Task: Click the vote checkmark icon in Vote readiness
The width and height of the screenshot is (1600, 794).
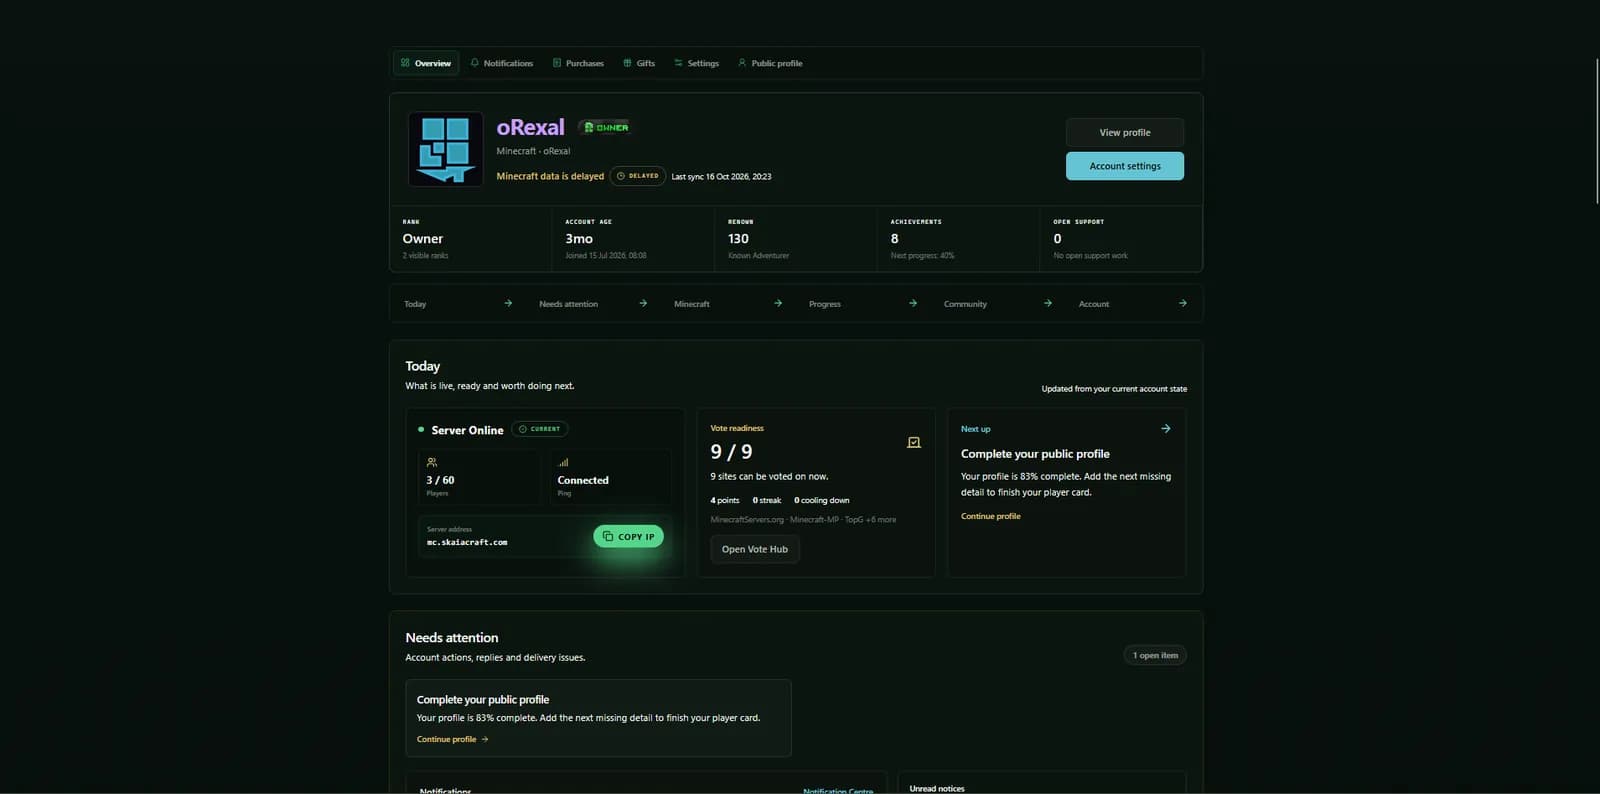Action: 914,442
